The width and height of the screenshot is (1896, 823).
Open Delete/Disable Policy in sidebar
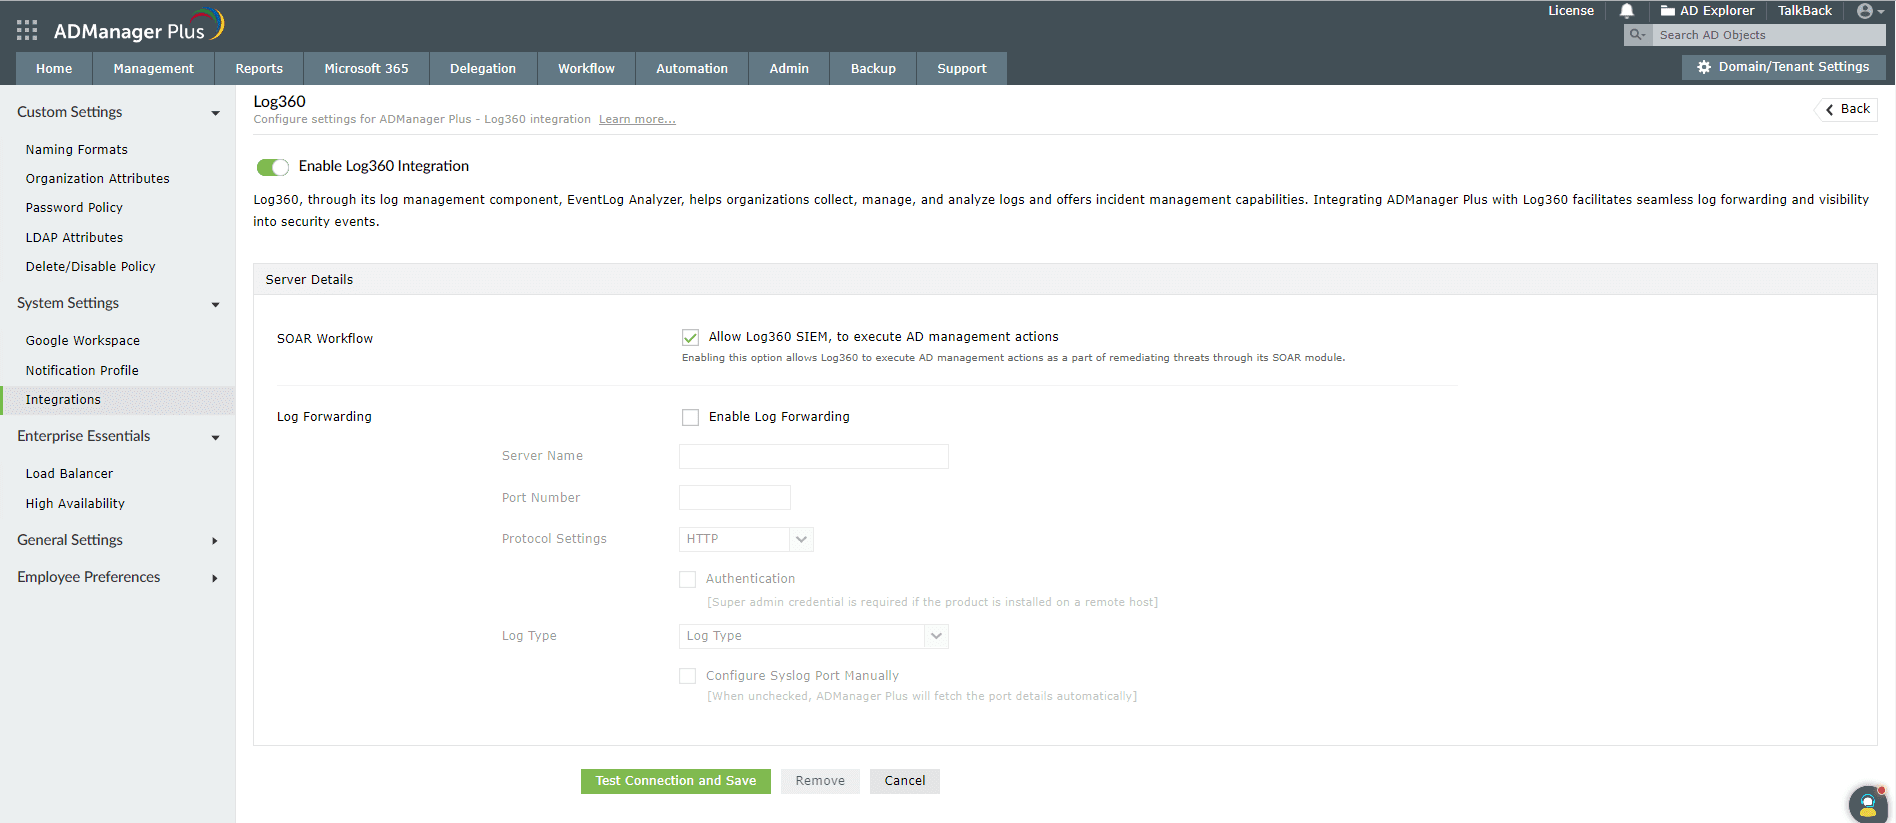click(91, 267)
